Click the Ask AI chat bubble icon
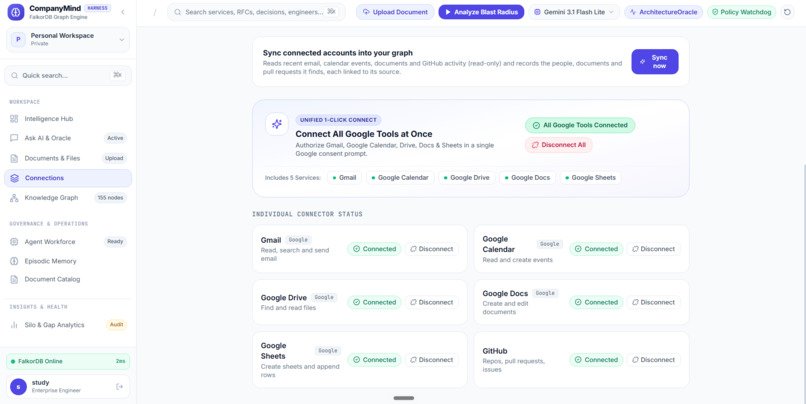This screenshot has height=404, width=806. click(x=14, y=138)
